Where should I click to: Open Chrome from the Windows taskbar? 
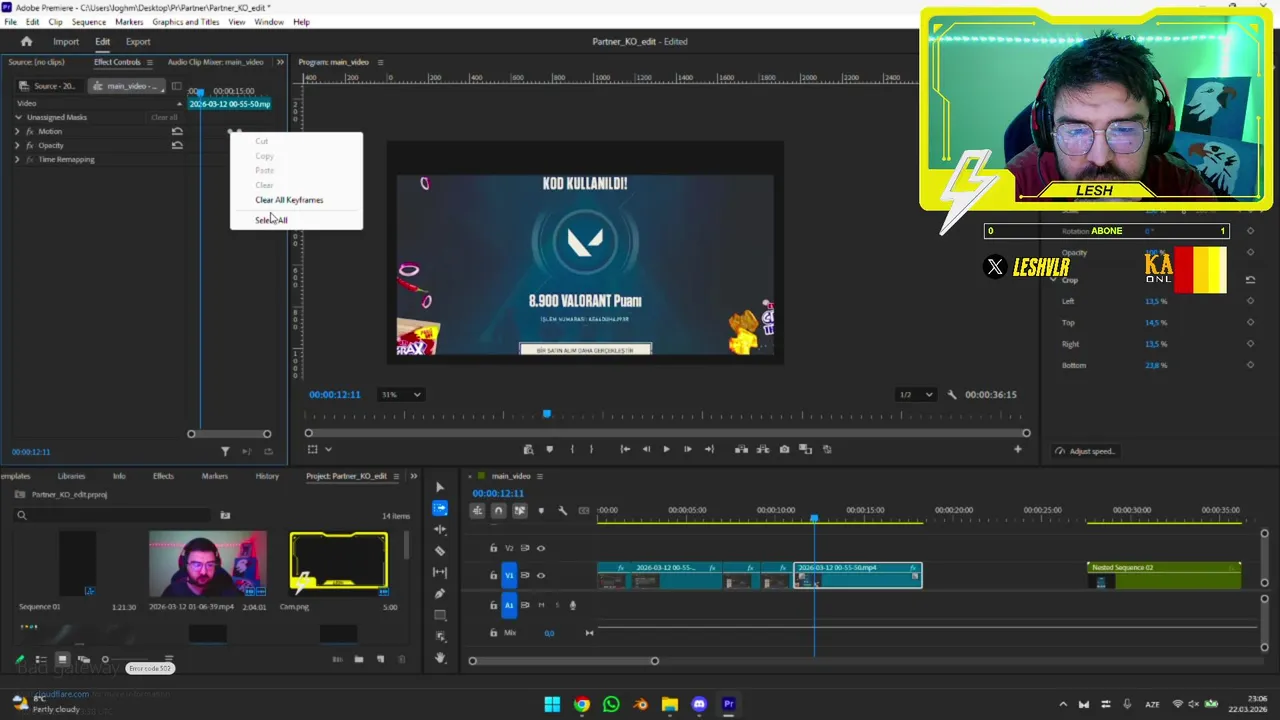point(582,704)
